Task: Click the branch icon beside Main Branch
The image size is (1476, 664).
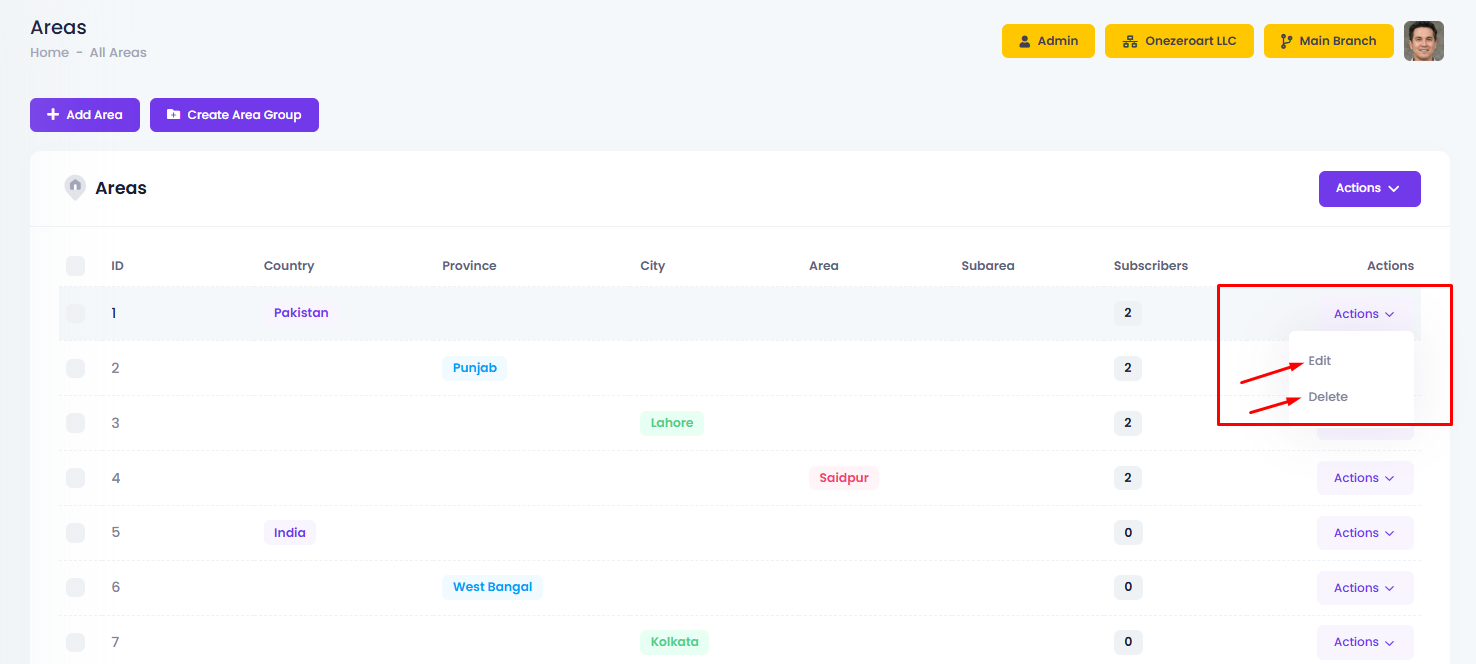Action: coord(1286,41)
